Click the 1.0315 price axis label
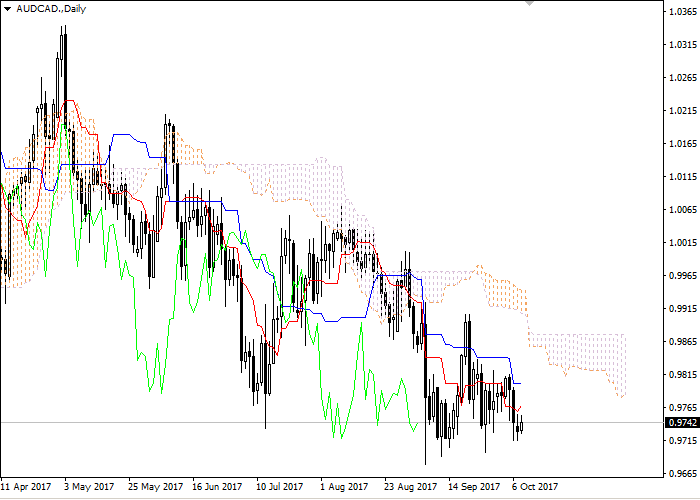700x500 pixels. pos(683,45)
